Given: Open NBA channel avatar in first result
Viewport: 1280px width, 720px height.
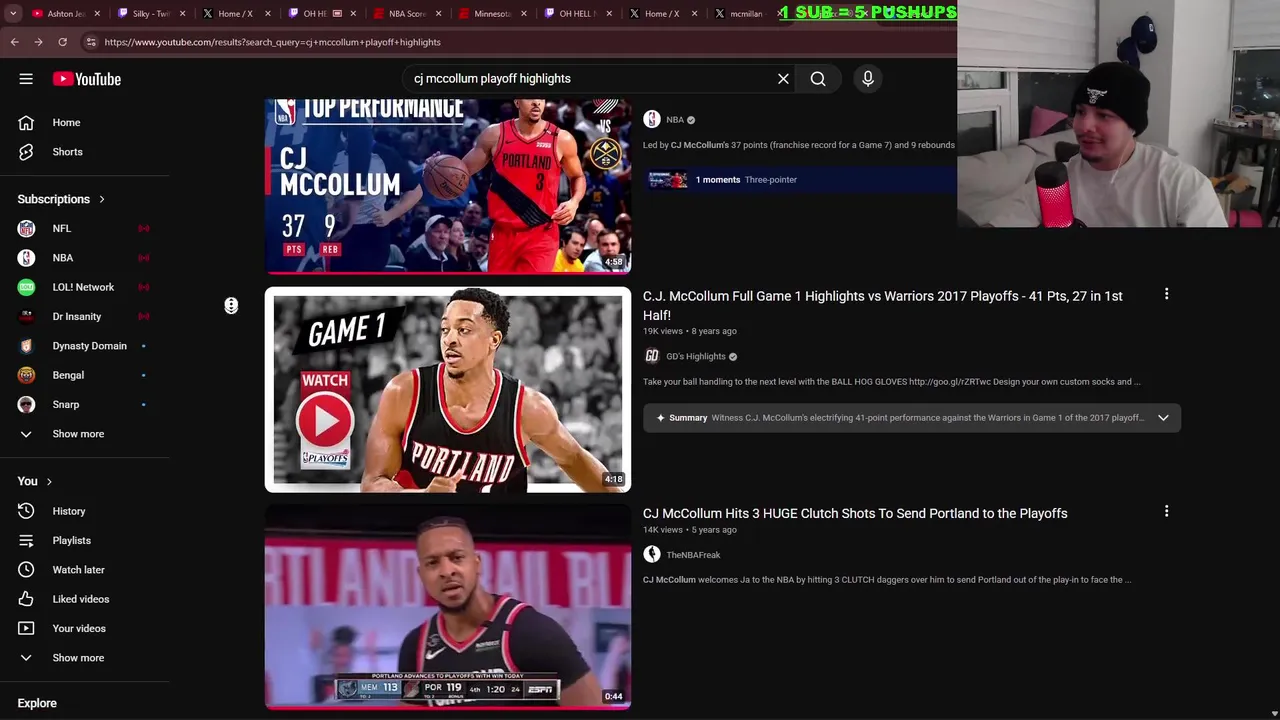Looking at the screenshot, I should 652,120.
